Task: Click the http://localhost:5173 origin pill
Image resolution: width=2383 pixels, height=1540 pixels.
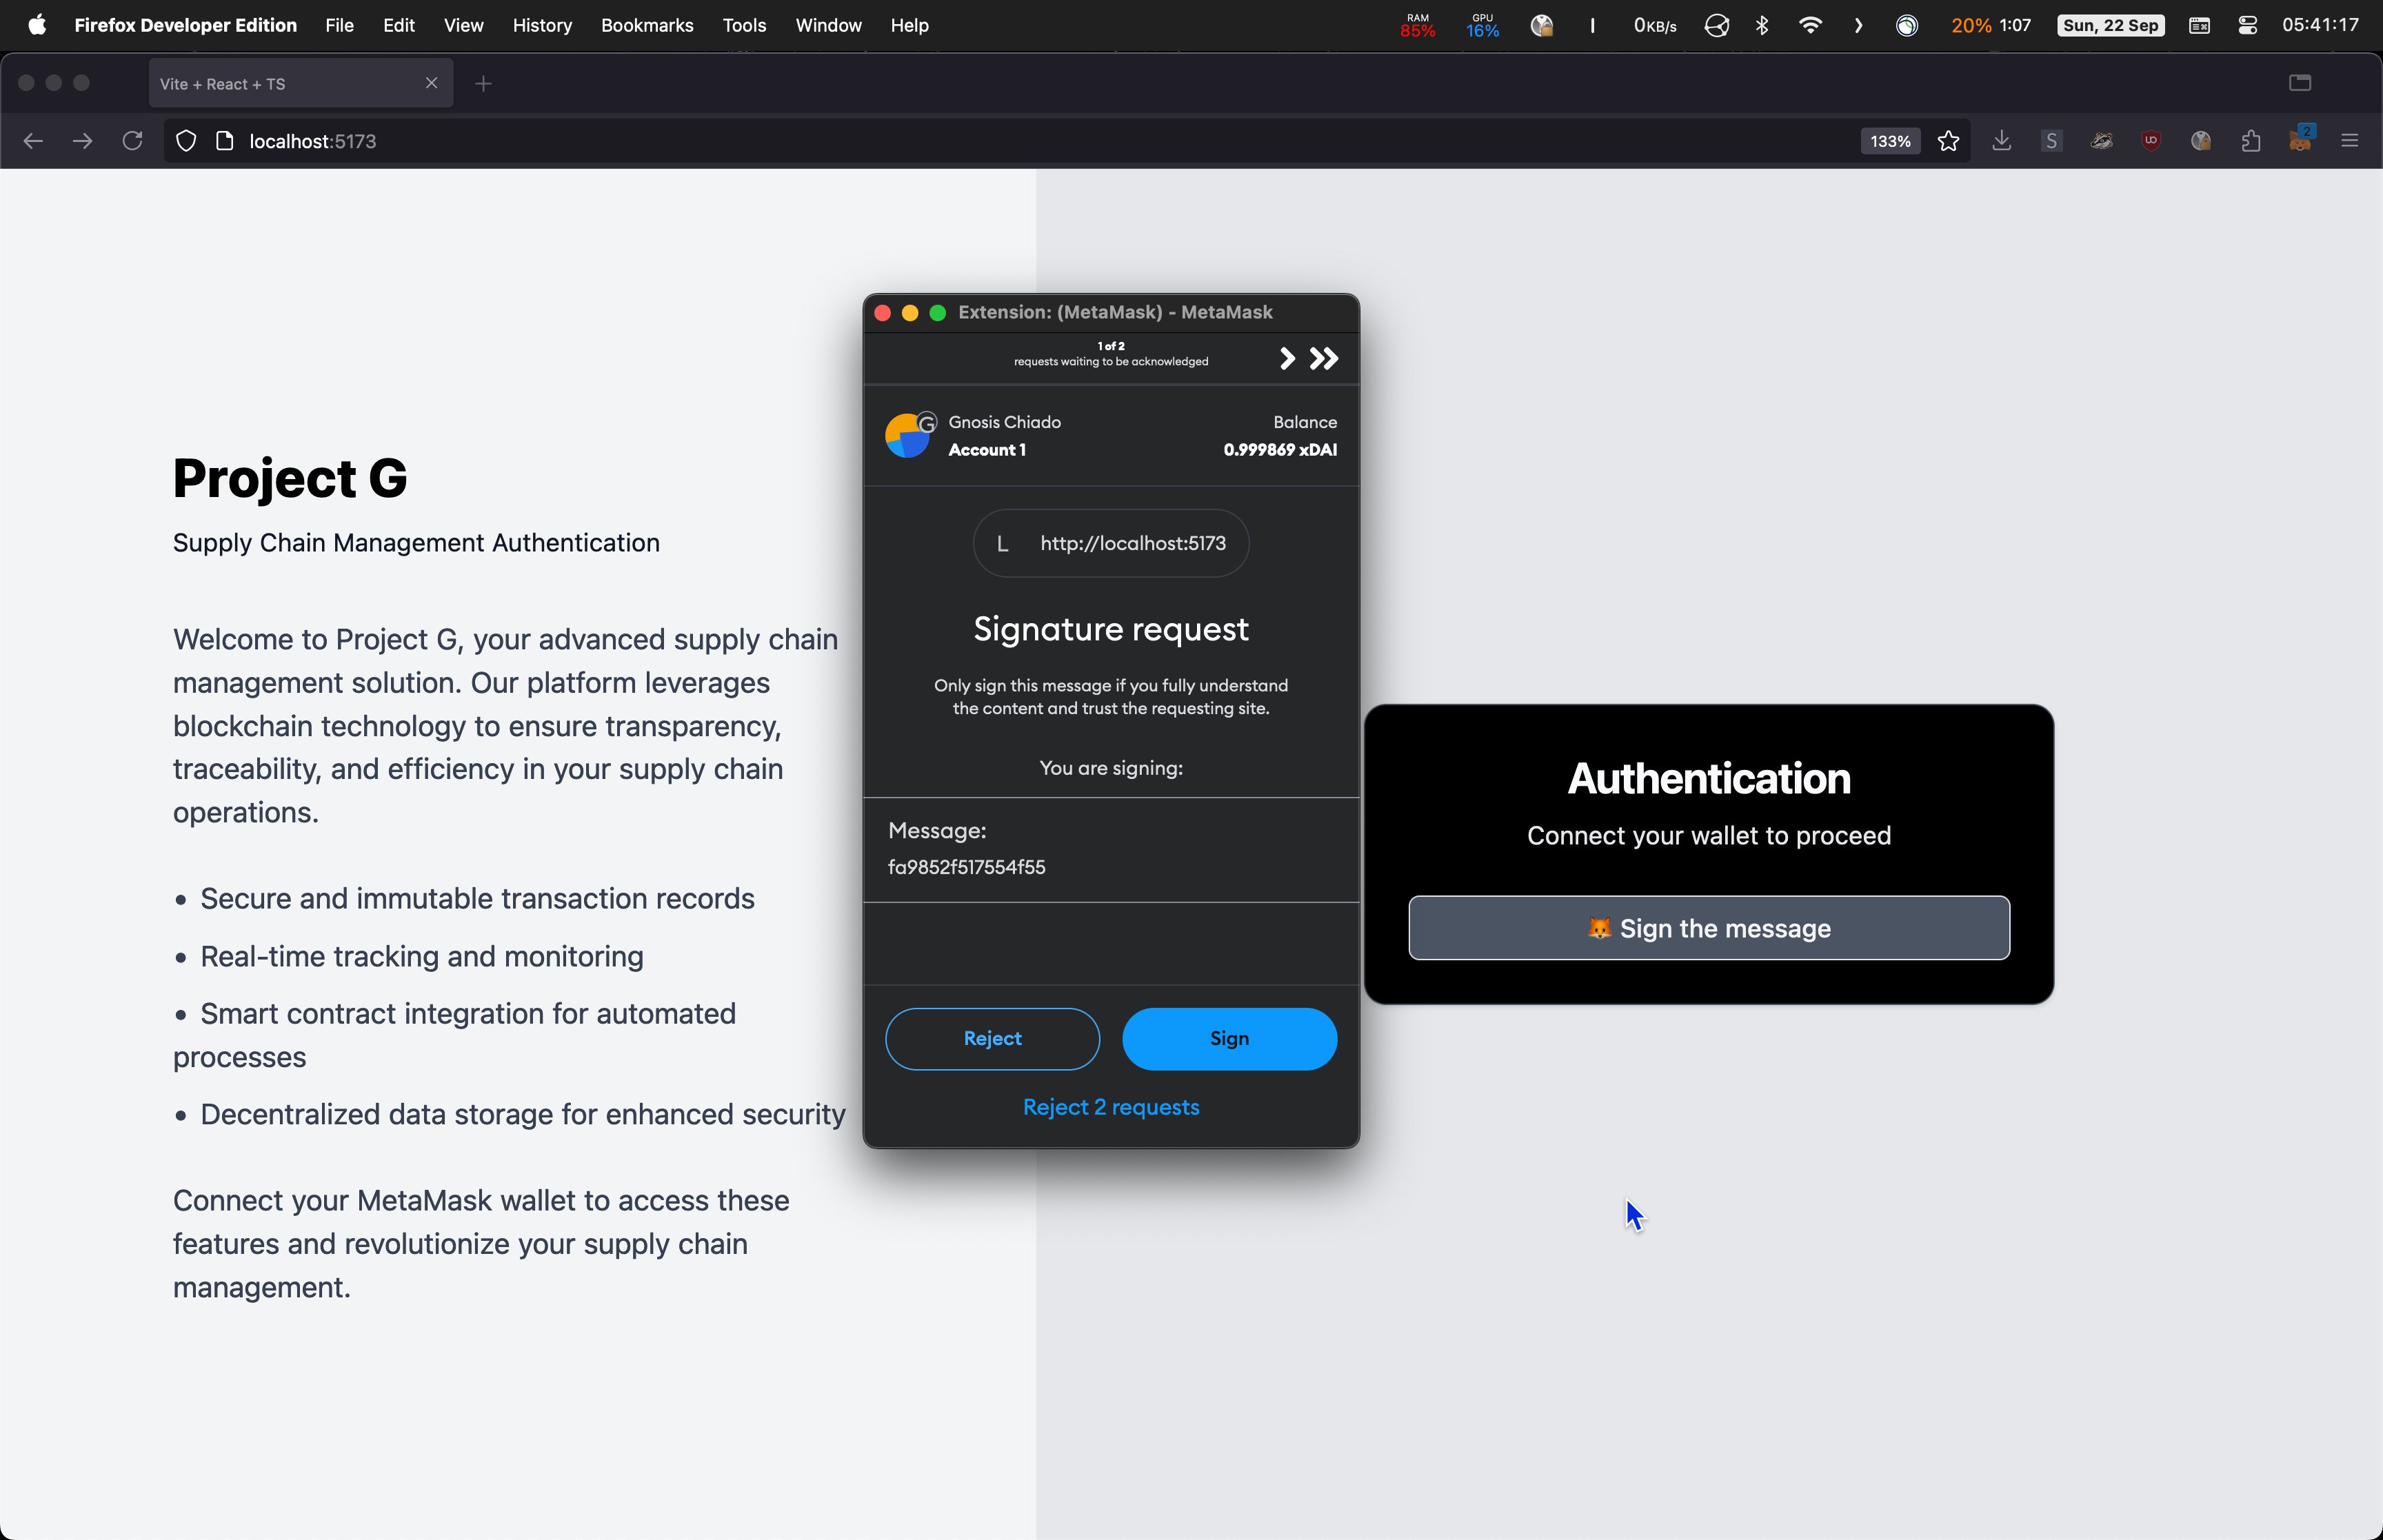Action: tap(1111, 543)
